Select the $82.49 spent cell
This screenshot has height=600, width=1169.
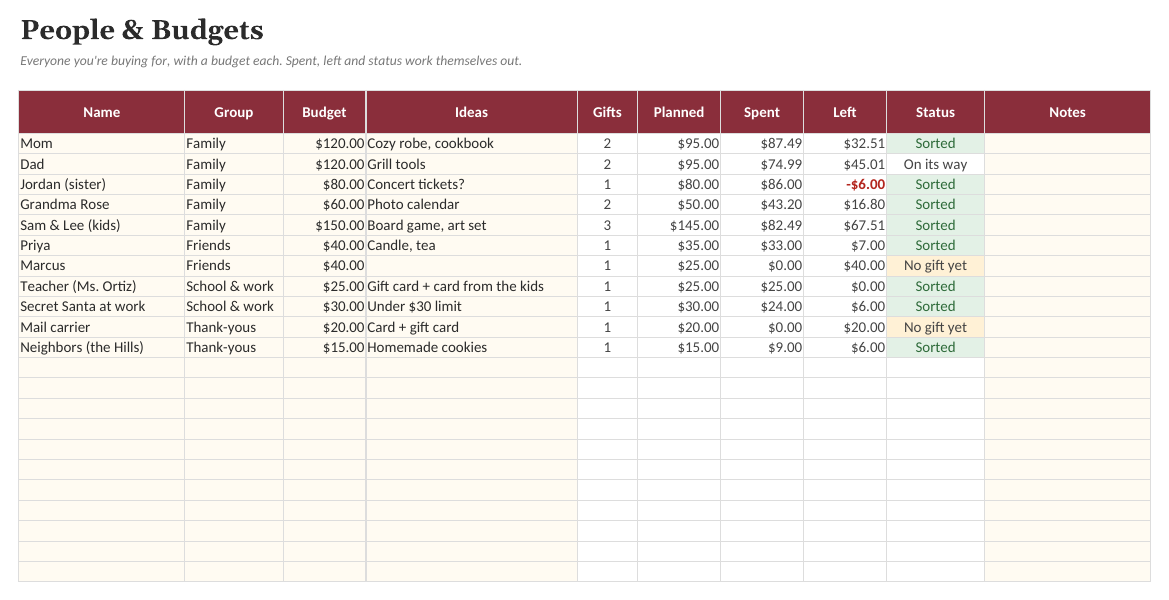761,225
